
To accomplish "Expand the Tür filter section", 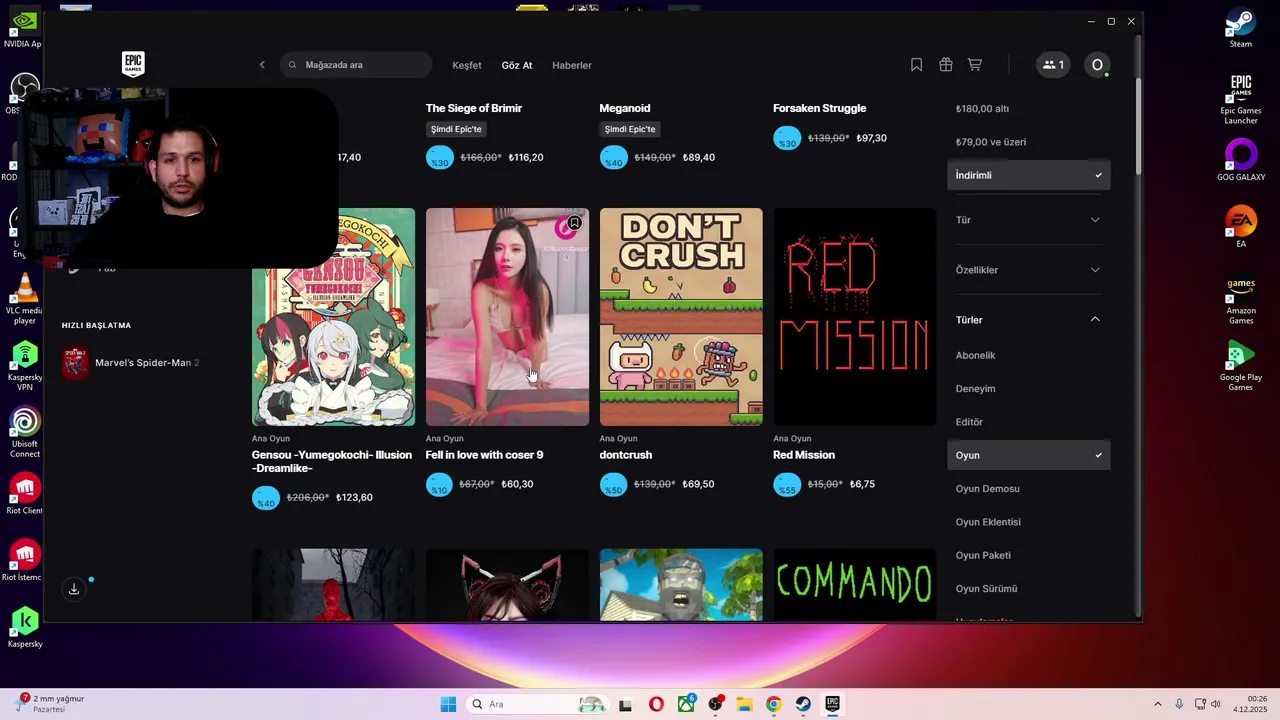I will point(1028,220).
